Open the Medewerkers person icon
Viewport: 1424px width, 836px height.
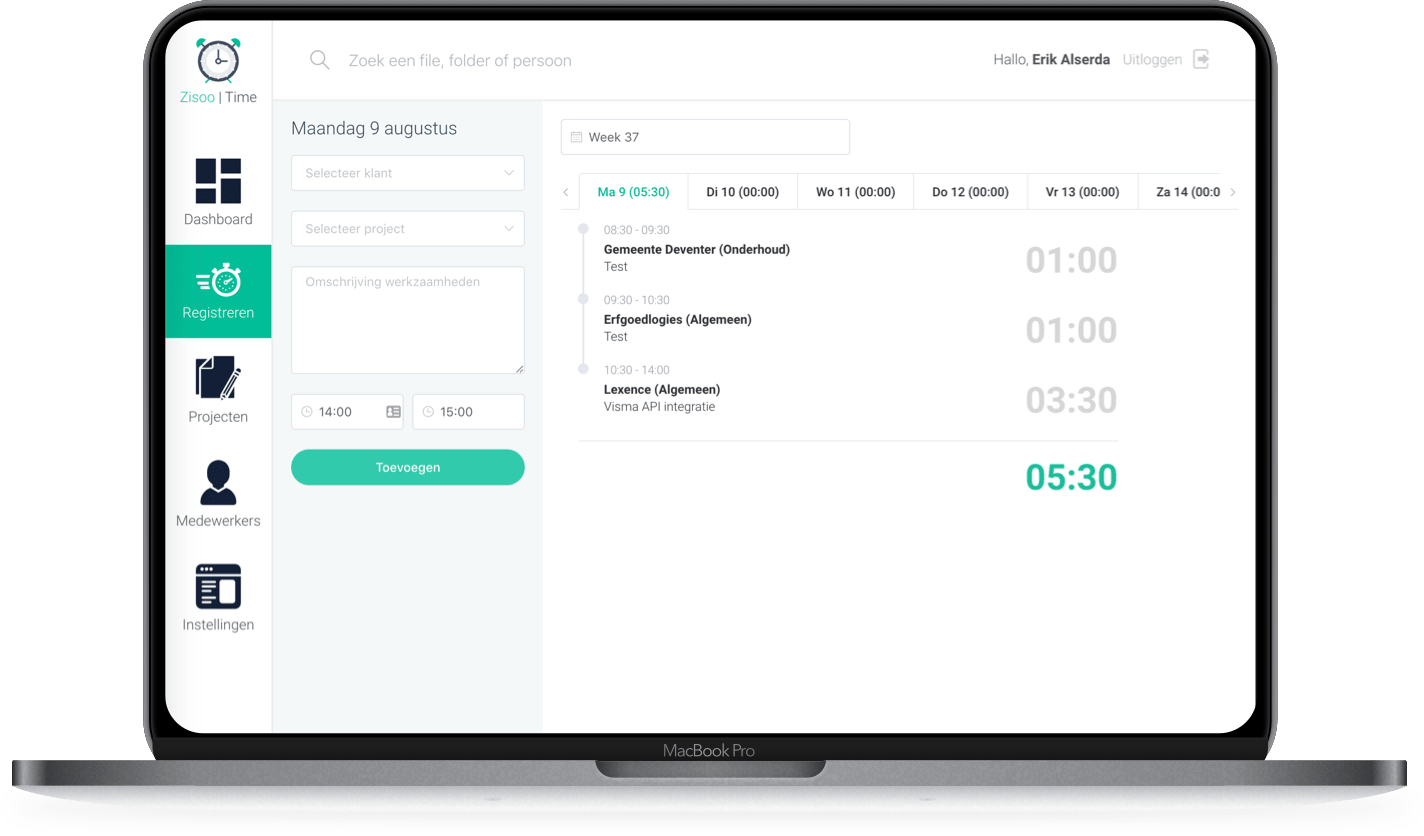pyautogui.click(x=218, y=483)
